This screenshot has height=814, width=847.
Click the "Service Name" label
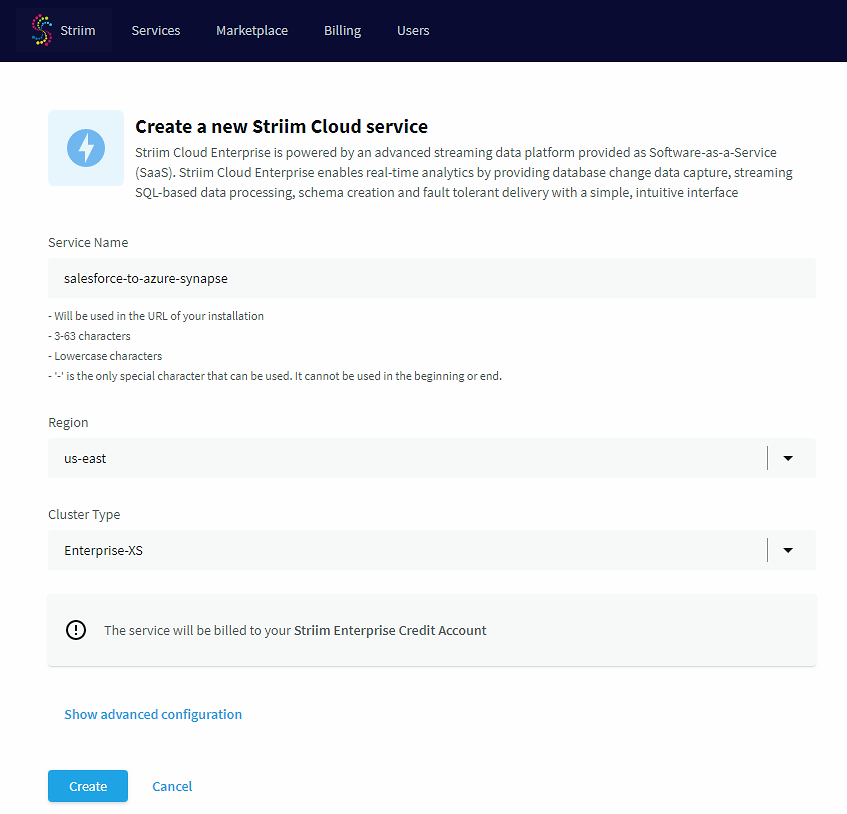(x=88, y=243)
